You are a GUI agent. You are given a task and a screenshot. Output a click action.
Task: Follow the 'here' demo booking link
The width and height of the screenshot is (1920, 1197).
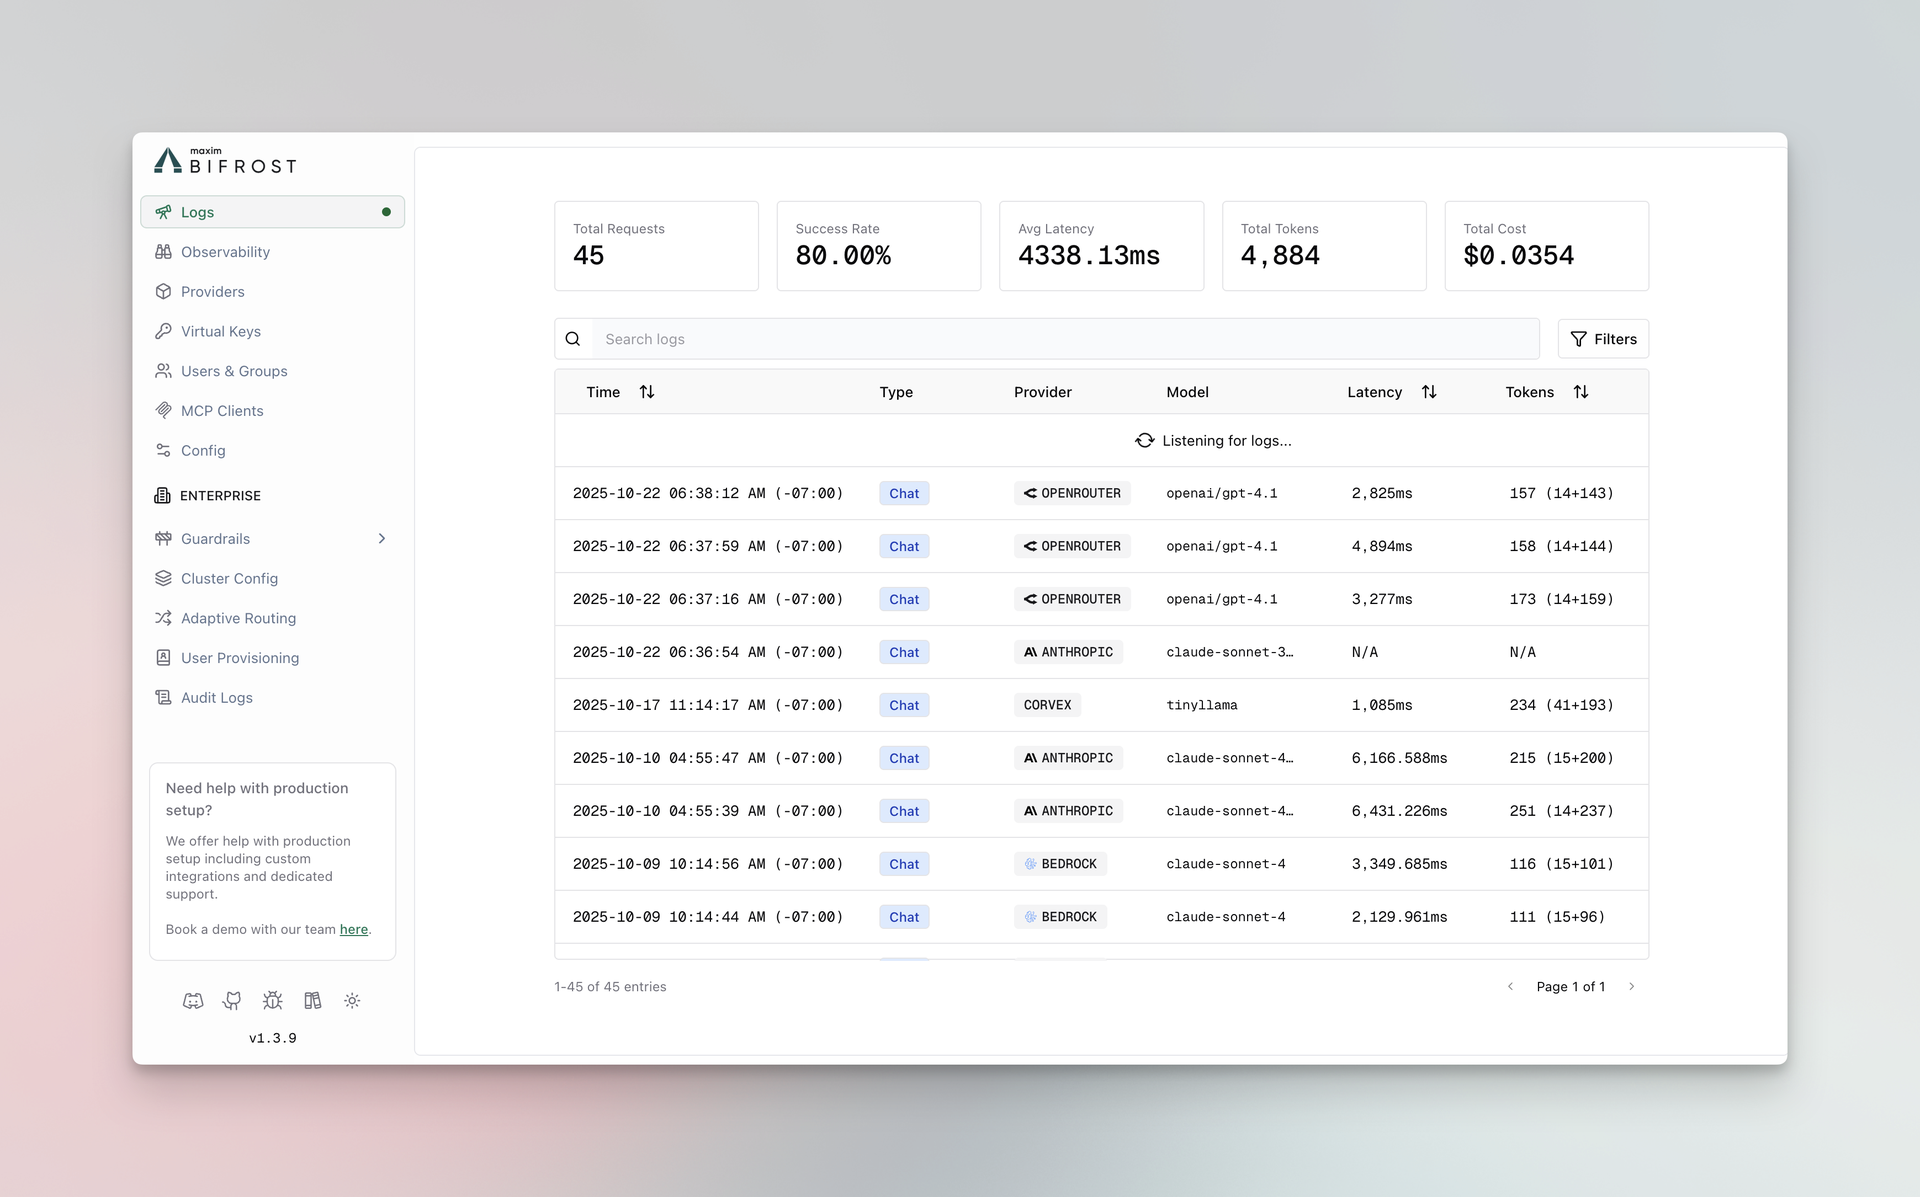coord(354,929)
